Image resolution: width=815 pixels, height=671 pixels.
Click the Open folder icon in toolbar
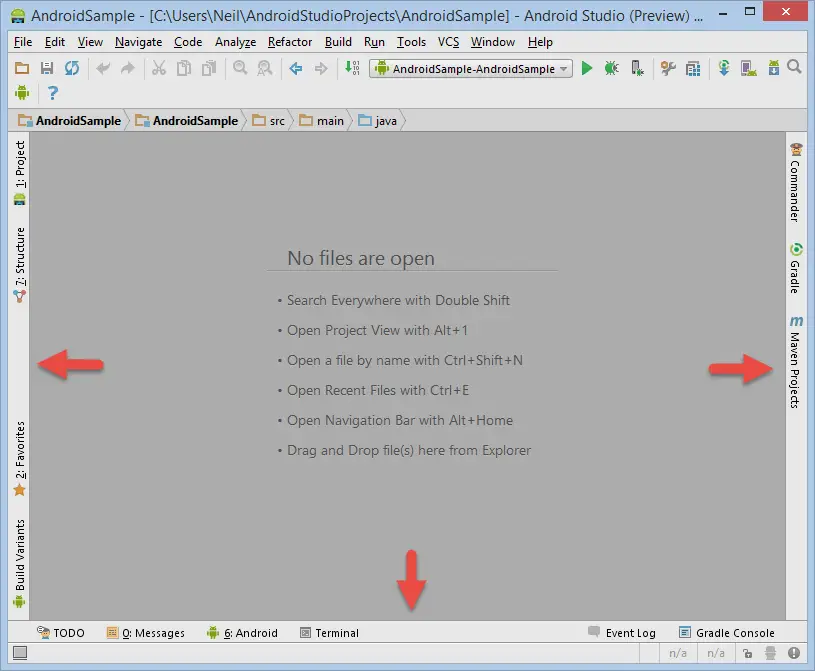(x=22, y=68)
